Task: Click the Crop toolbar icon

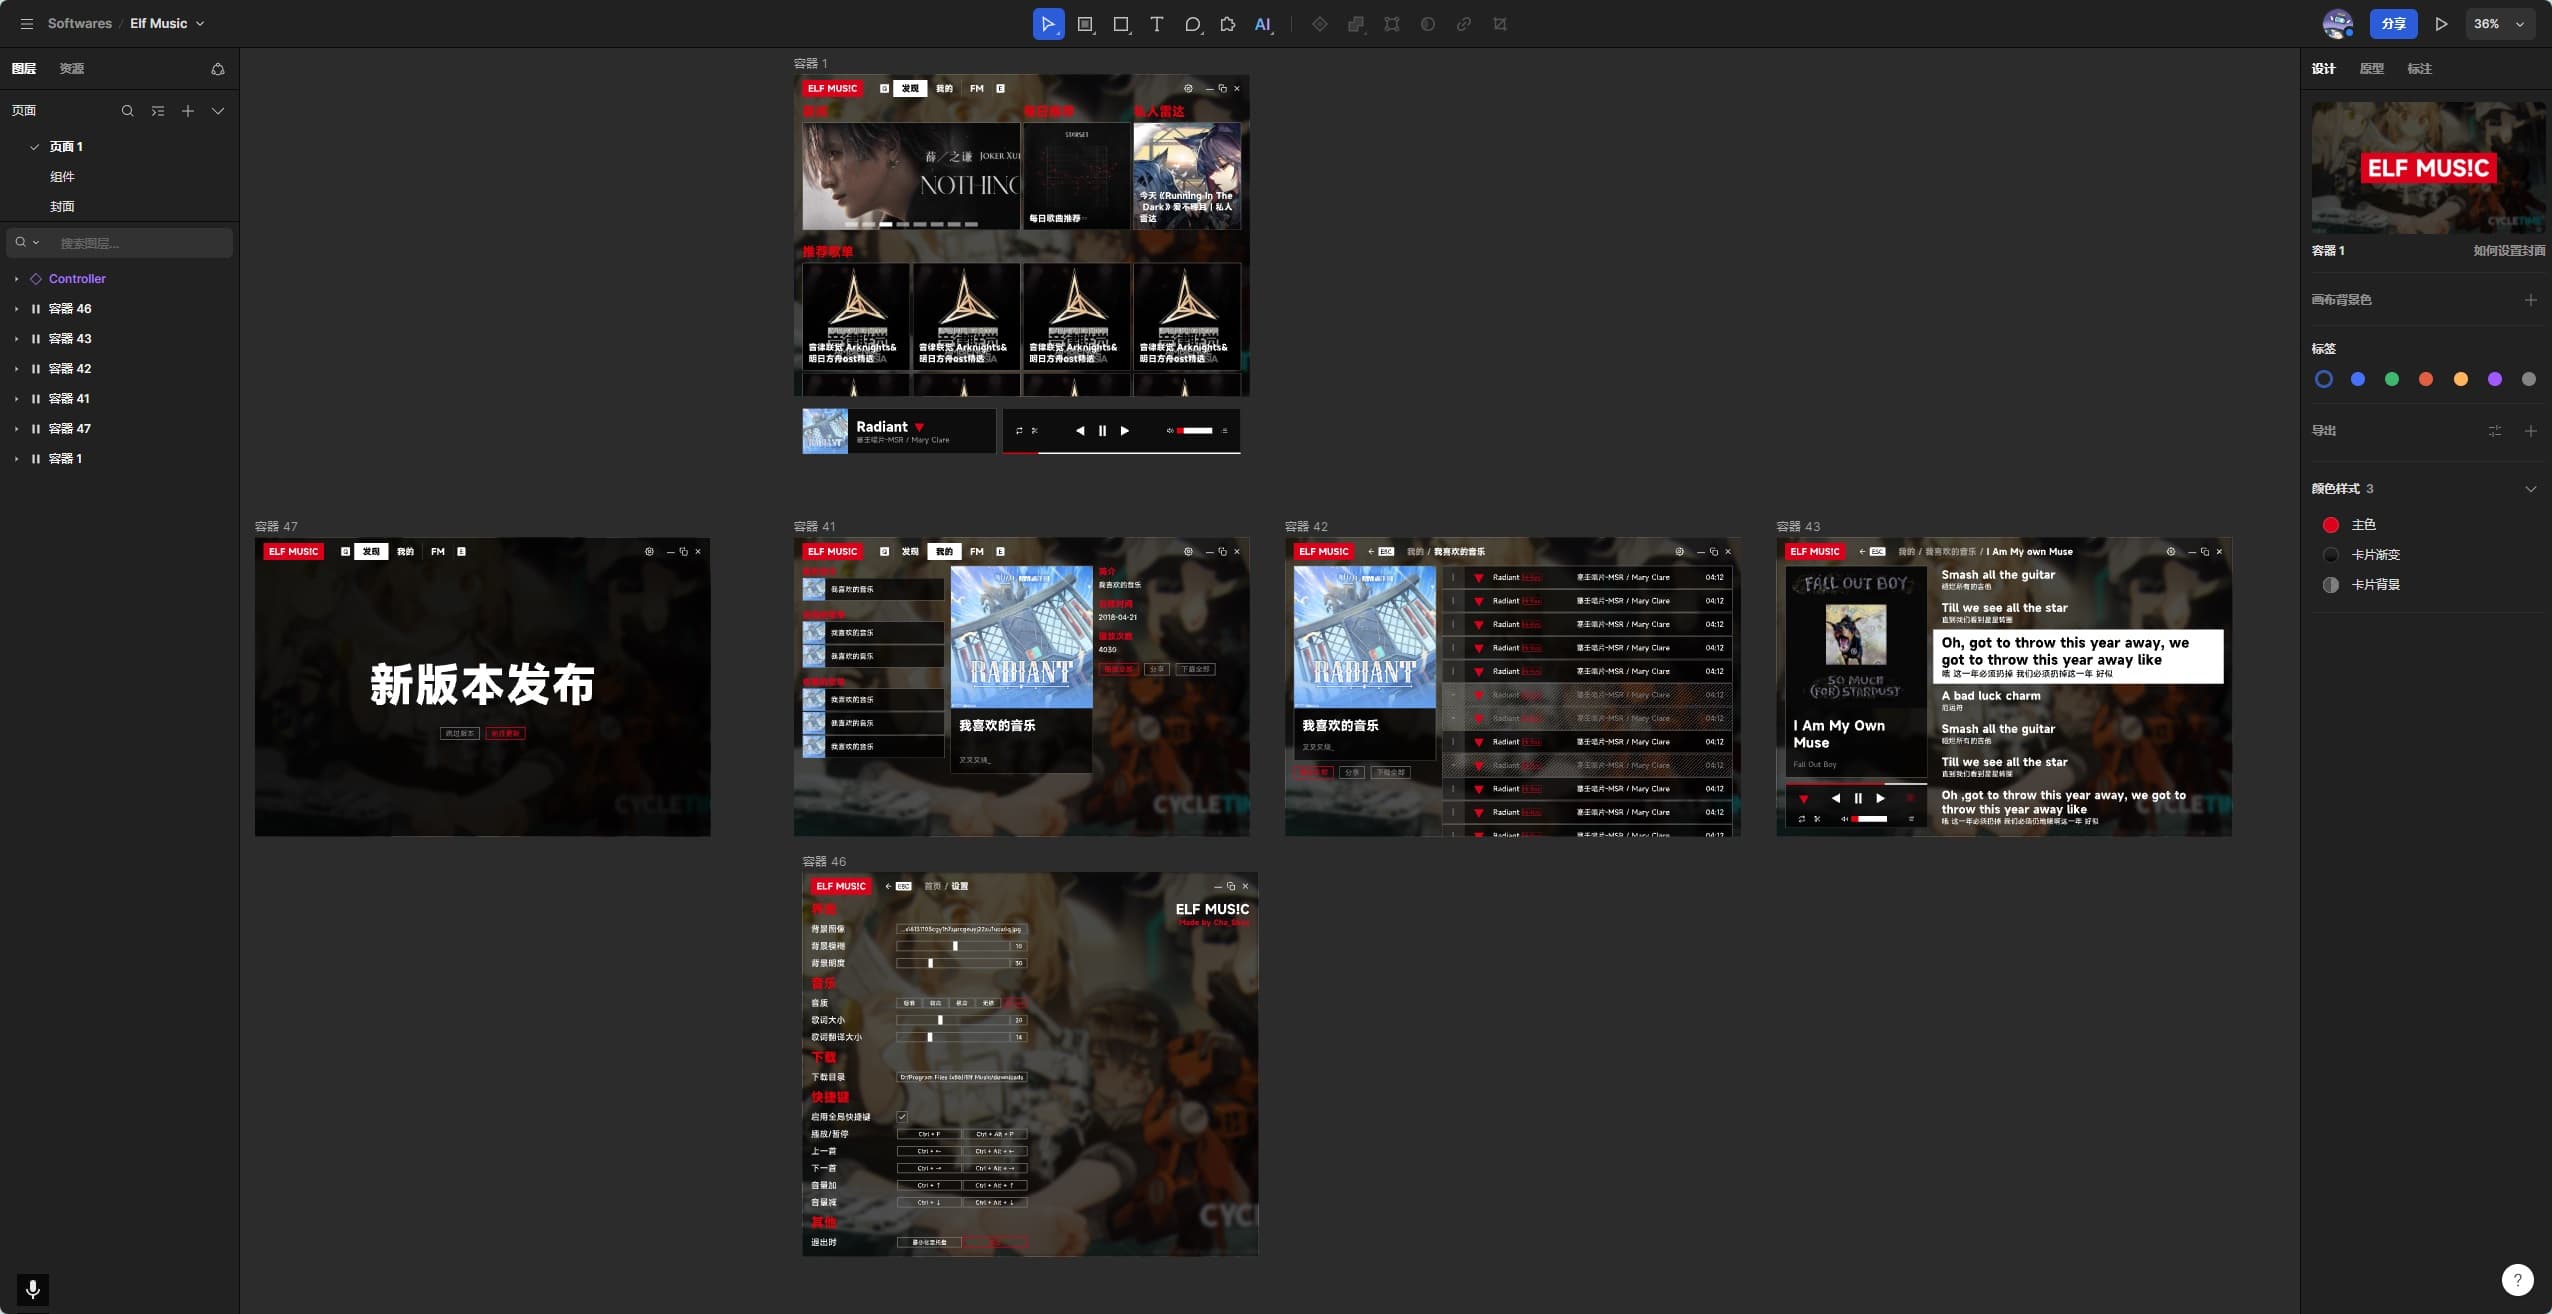Action: click(1500, 24)
